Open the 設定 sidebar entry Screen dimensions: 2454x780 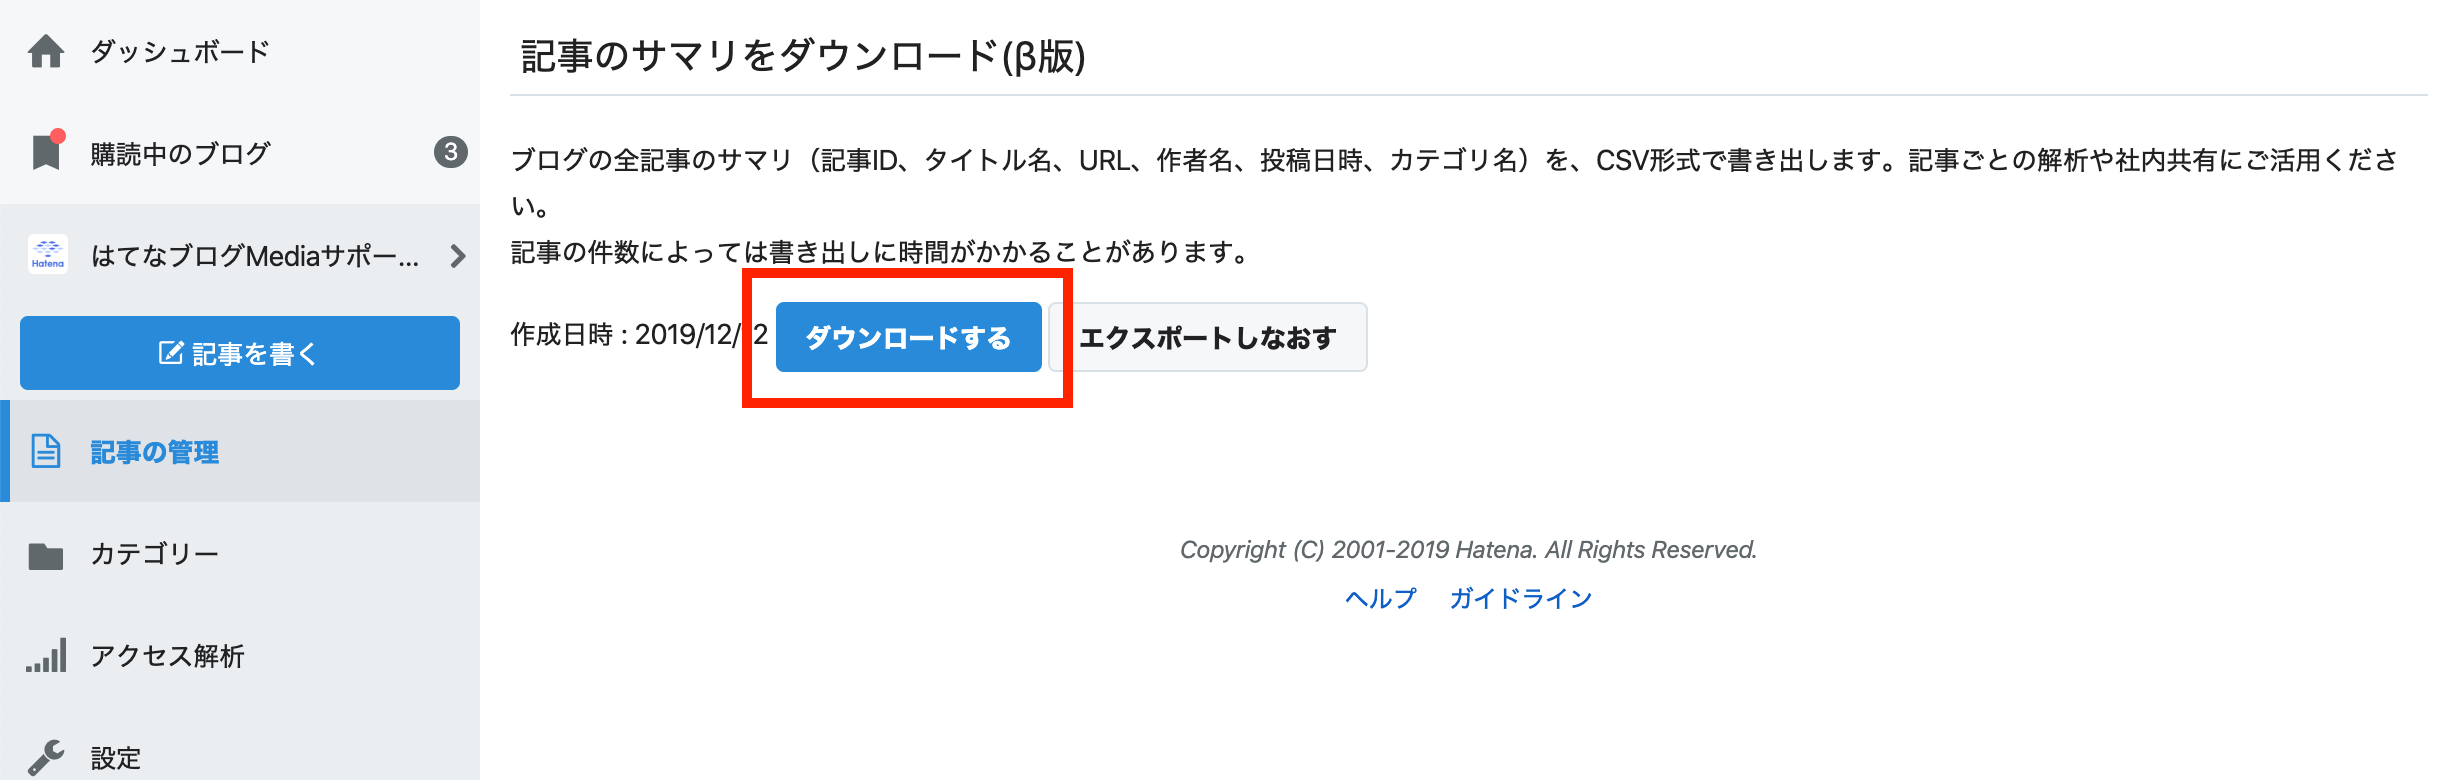point(115,758)
